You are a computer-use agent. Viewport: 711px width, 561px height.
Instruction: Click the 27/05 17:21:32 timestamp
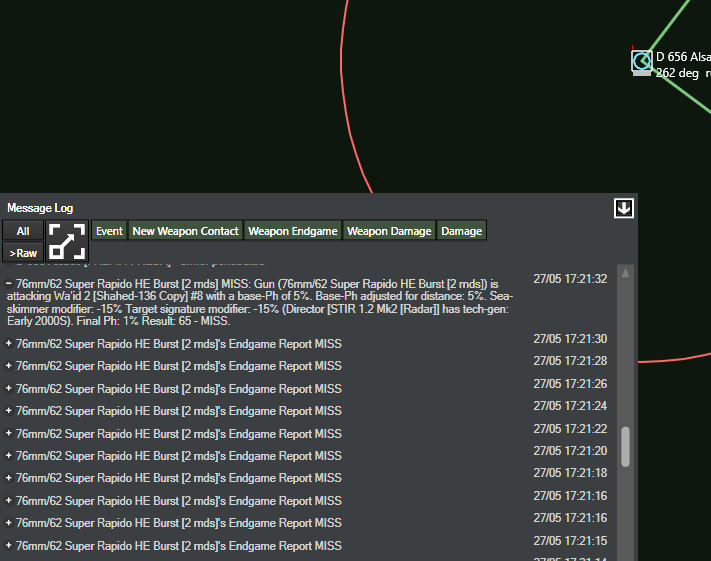pos(570,278)
